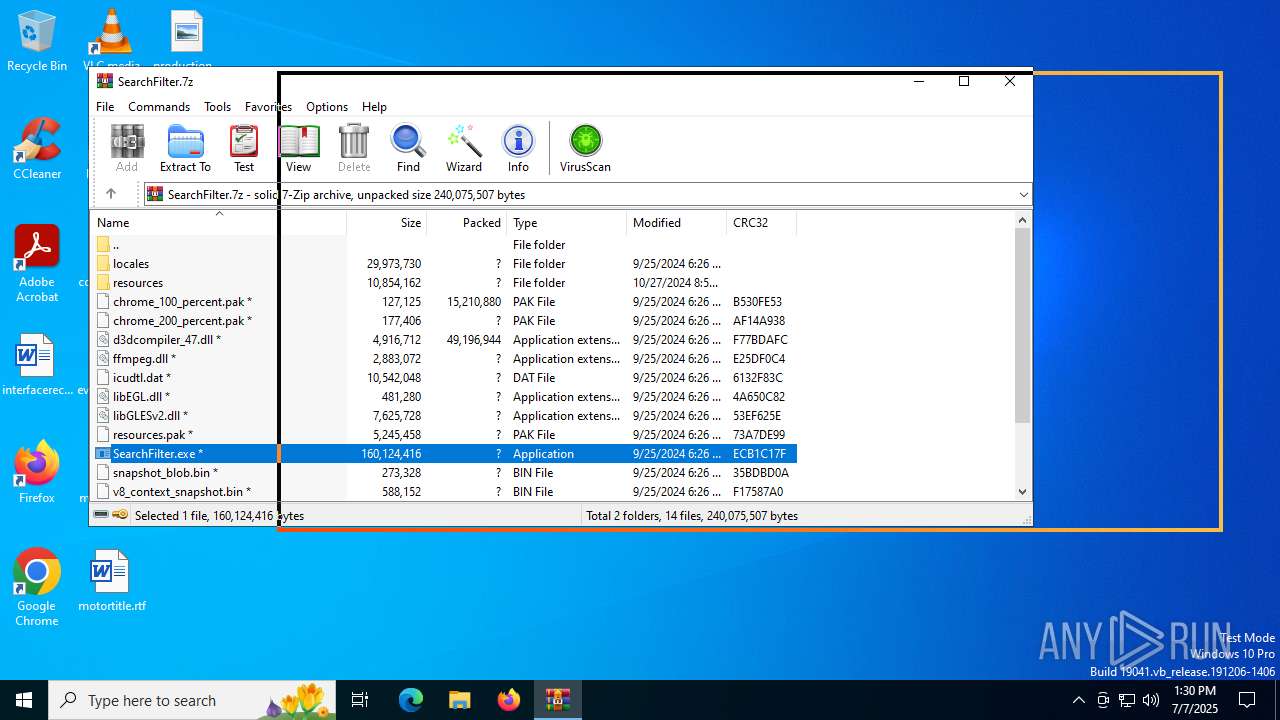Show archive Info icon

[518, 148]
